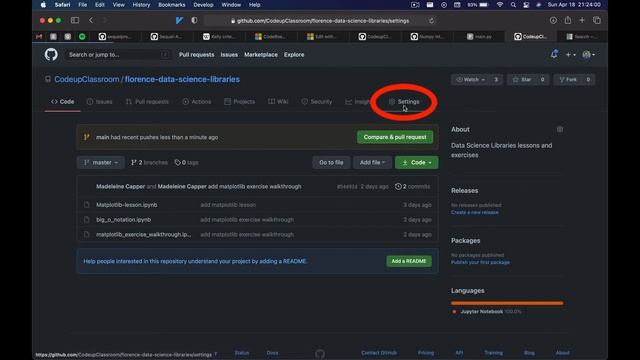Open the Settings repository tab
640x360 pixels.
404,102
